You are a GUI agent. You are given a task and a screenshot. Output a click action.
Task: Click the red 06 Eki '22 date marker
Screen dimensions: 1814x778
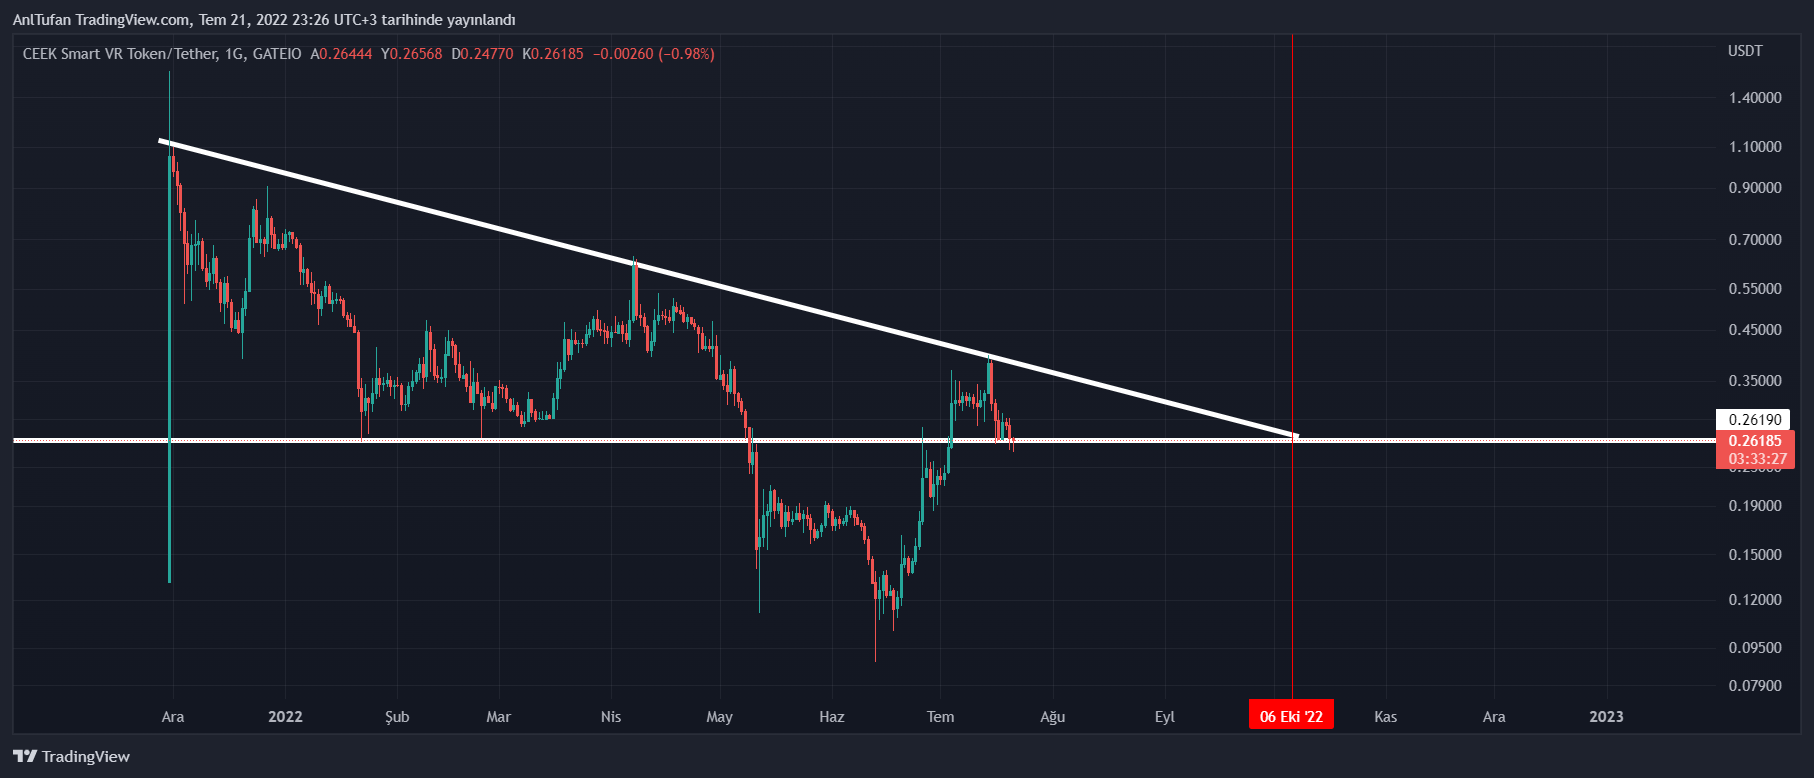point(1291,716)
